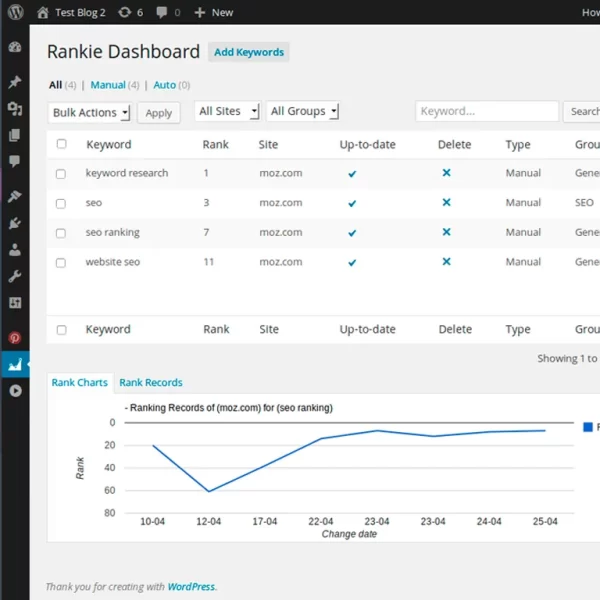
Task: Click the blue chart legend swatch
Action: pos(588,427)
